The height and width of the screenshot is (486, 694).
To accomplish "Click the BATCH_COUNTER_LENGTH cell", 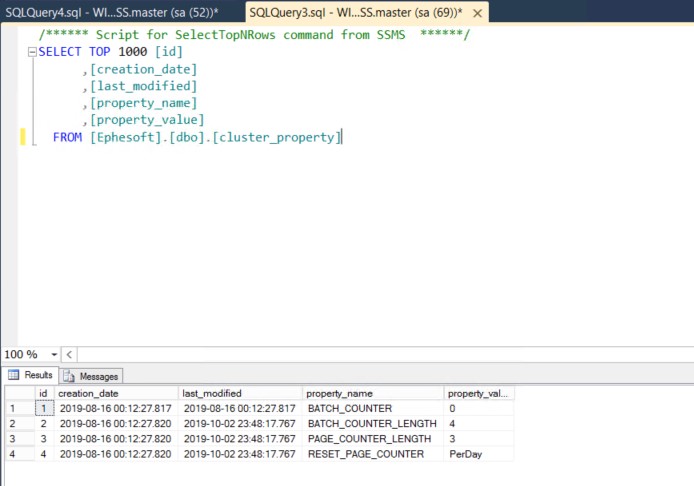I will pos(373,424).
